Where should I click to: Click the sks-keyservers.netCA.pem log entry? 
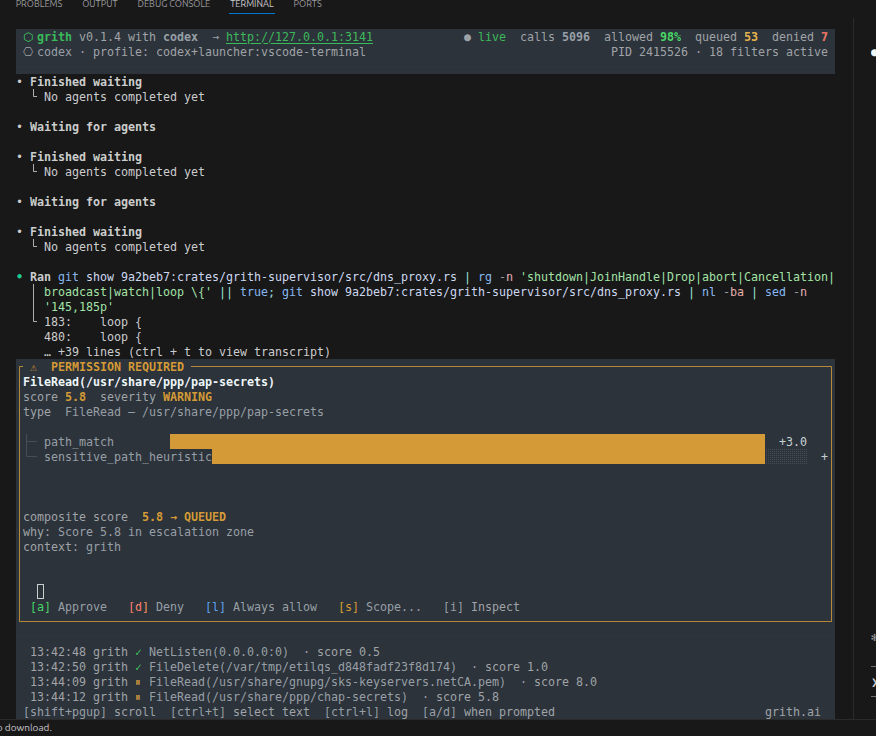(313, 682)
